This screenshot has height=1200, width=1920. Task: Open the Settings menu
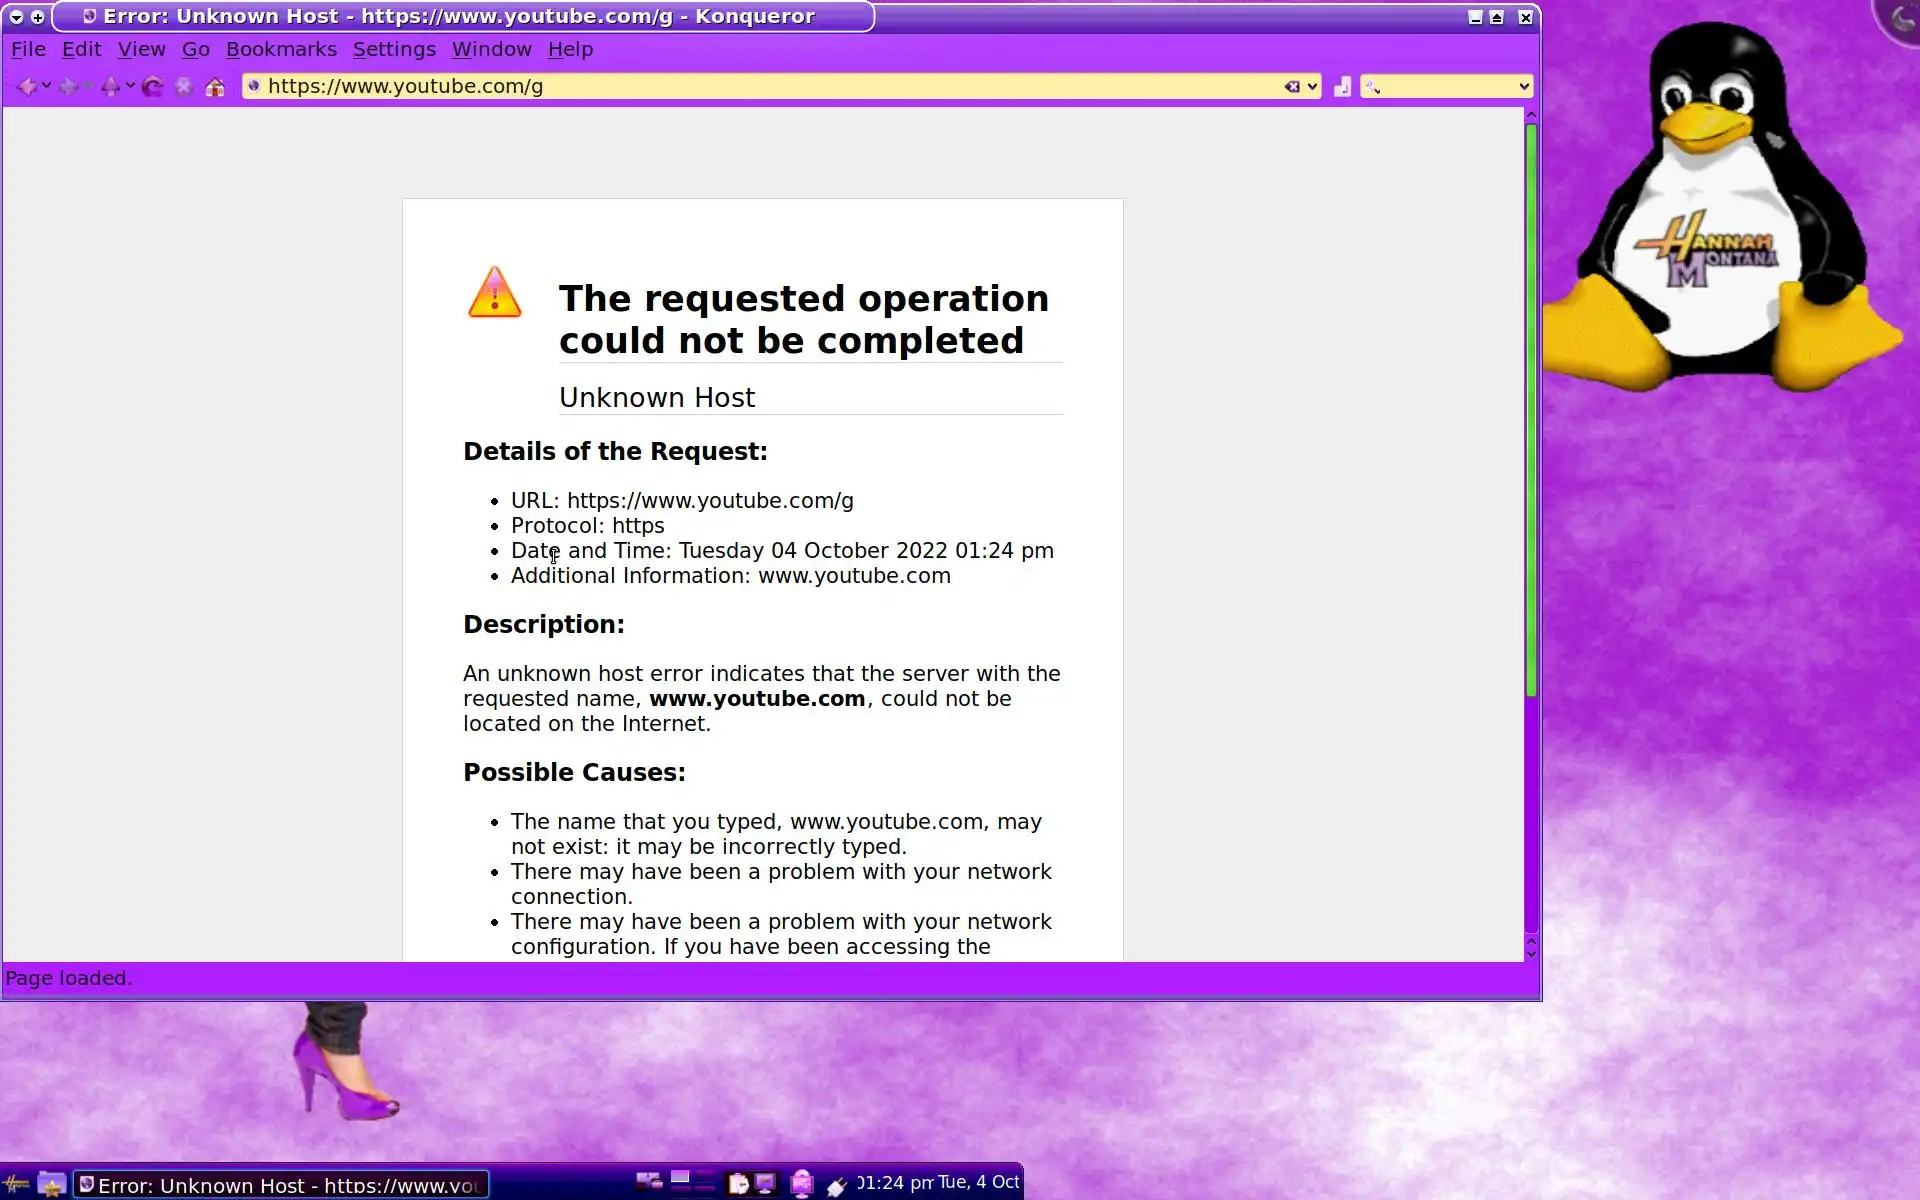[394, 49]
